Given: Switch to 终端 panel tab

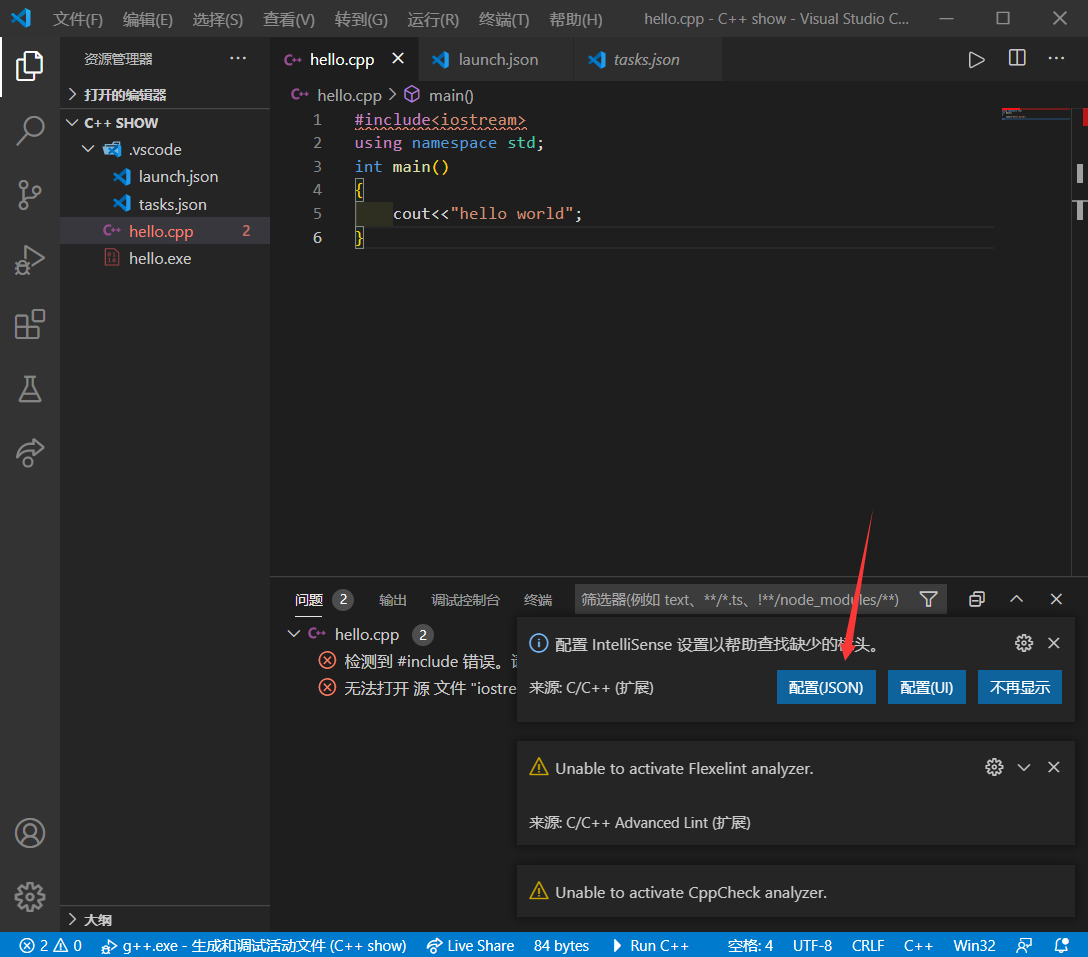Looking at the screenshot, I should tap(538, 600).
